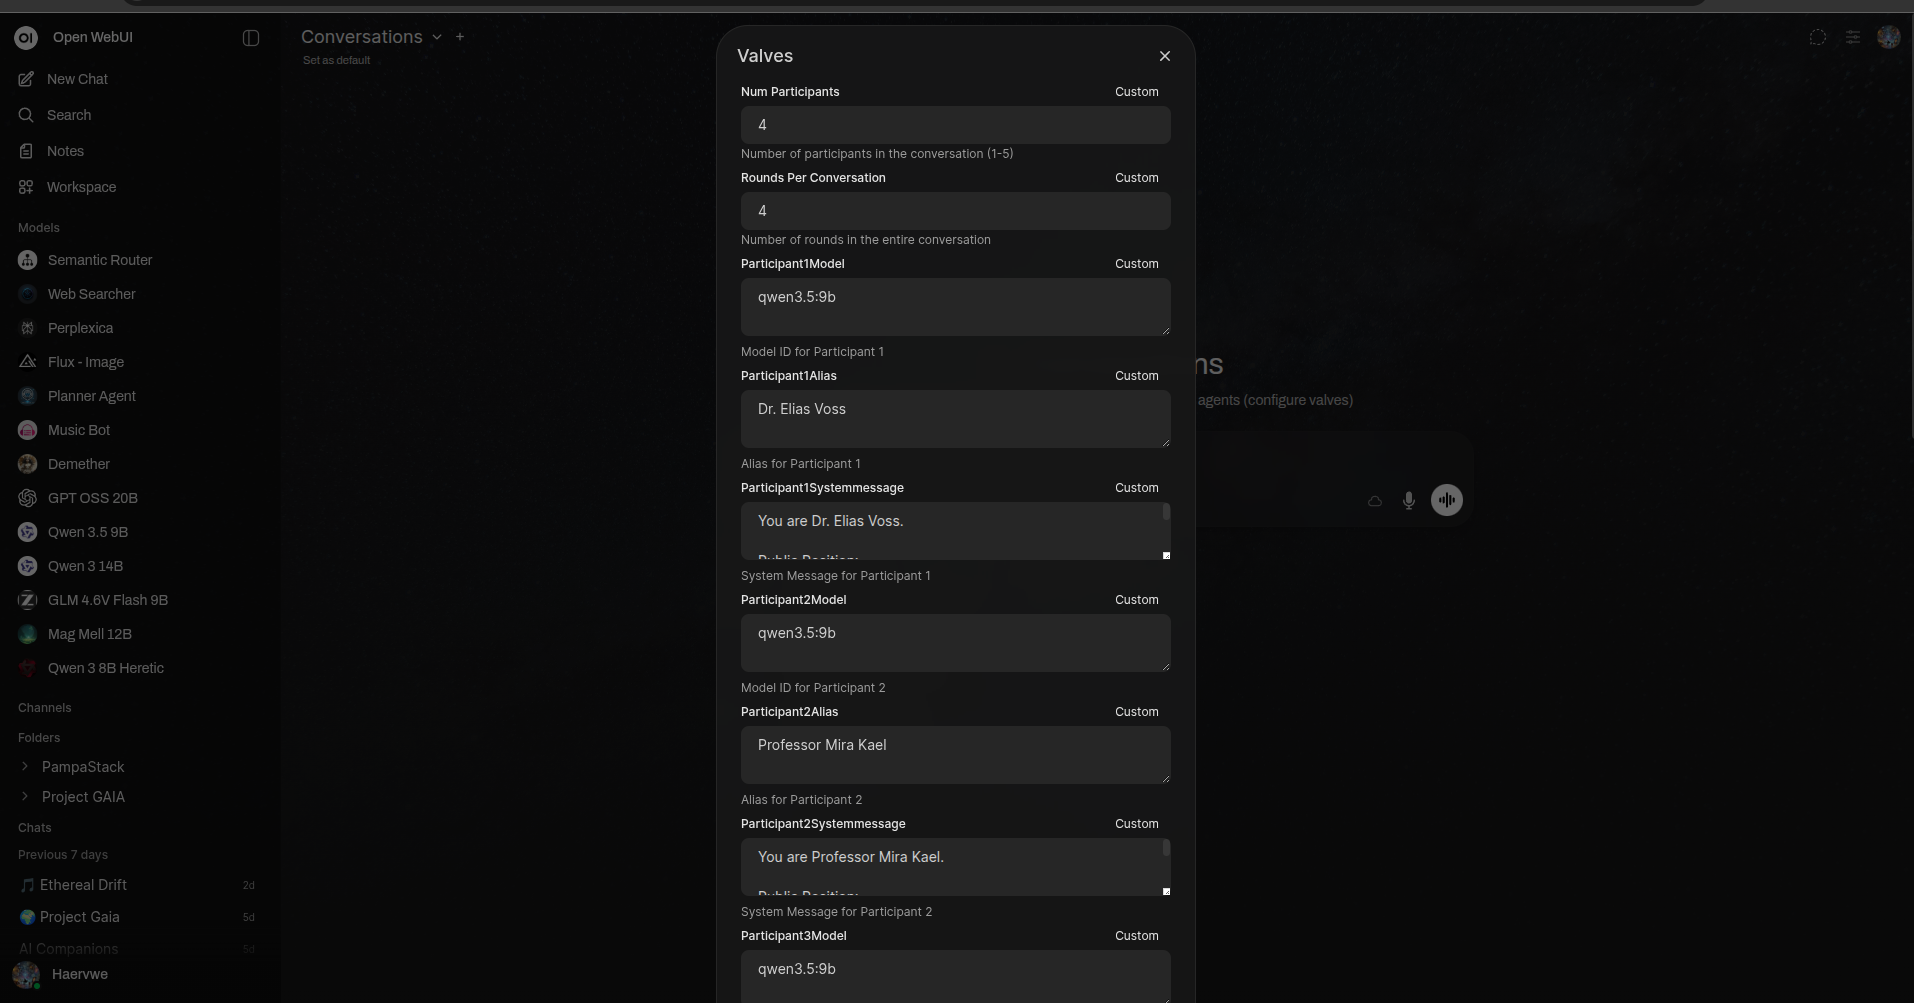Open the Conversations model dropdown
1914x1003 pixels.
437,37
